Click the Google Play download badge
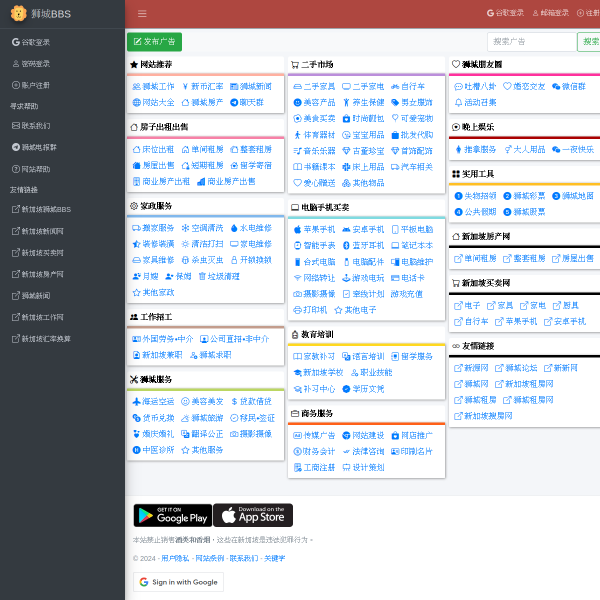 (172, 515)
